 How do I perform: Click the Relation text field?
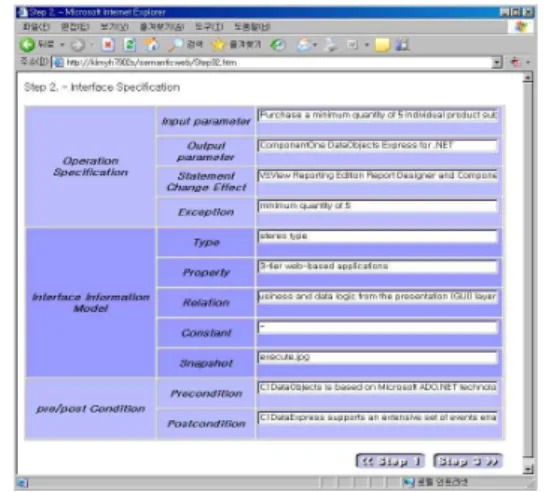point(377,297)
